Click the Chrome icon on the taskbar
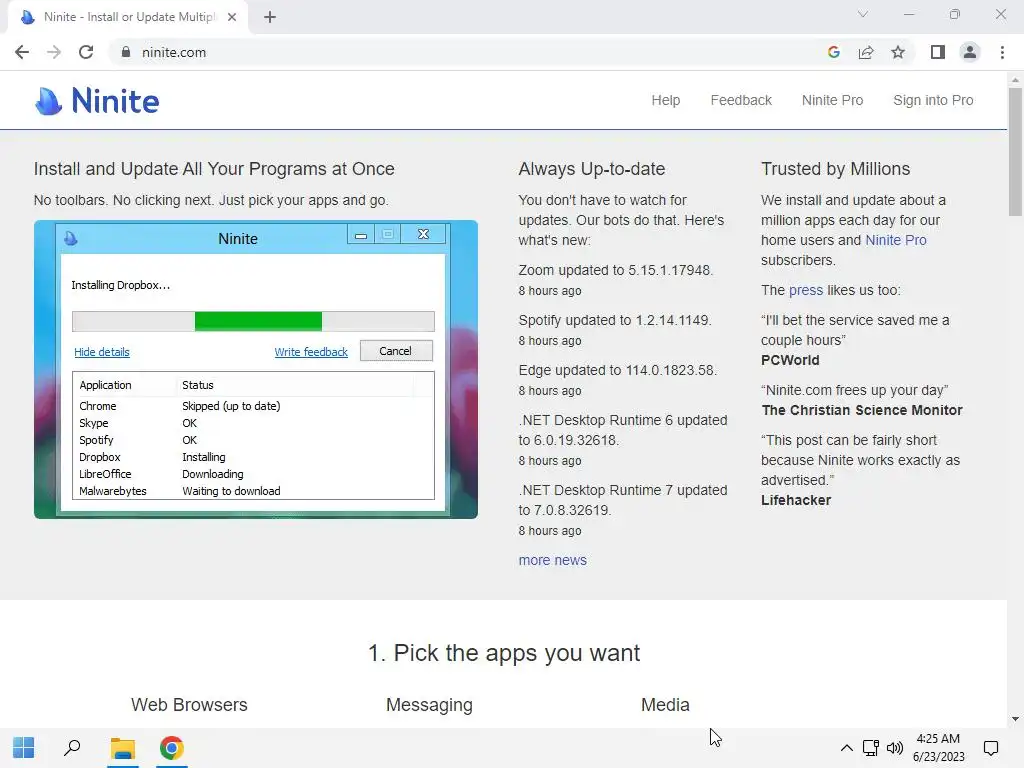1024x768 pixels. pyautogui.click(x=172, y=748)
